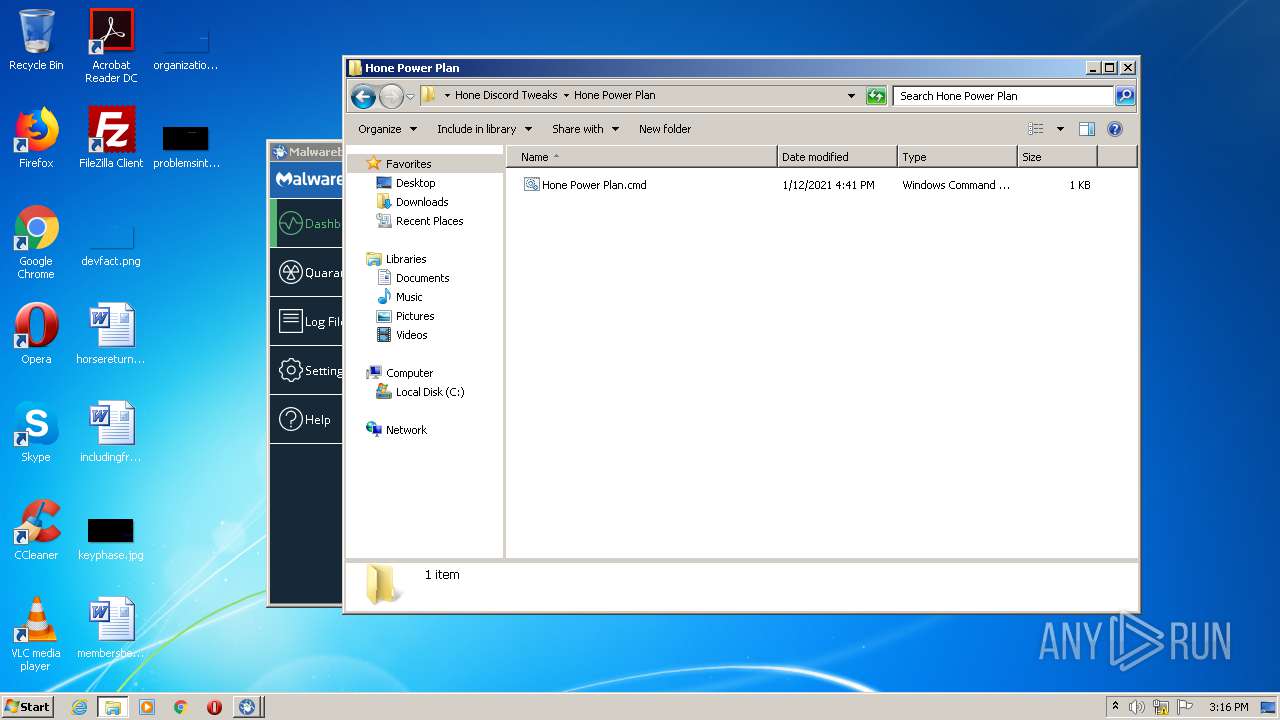This screenshot has width=1280, height=720.
Task: Select Libraries in navigation pane
Action: [406, 259]
